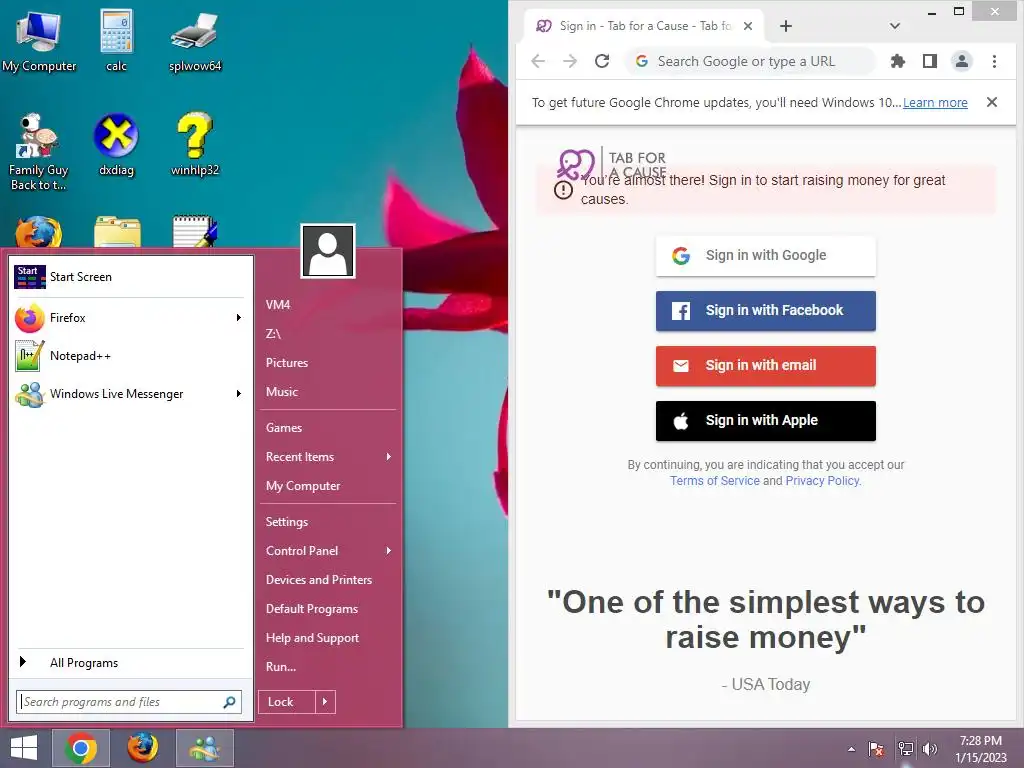Click Sign in with Facebook
Image resolution: width=1024 pixels, height=768 pixels.
click(765, 311)
